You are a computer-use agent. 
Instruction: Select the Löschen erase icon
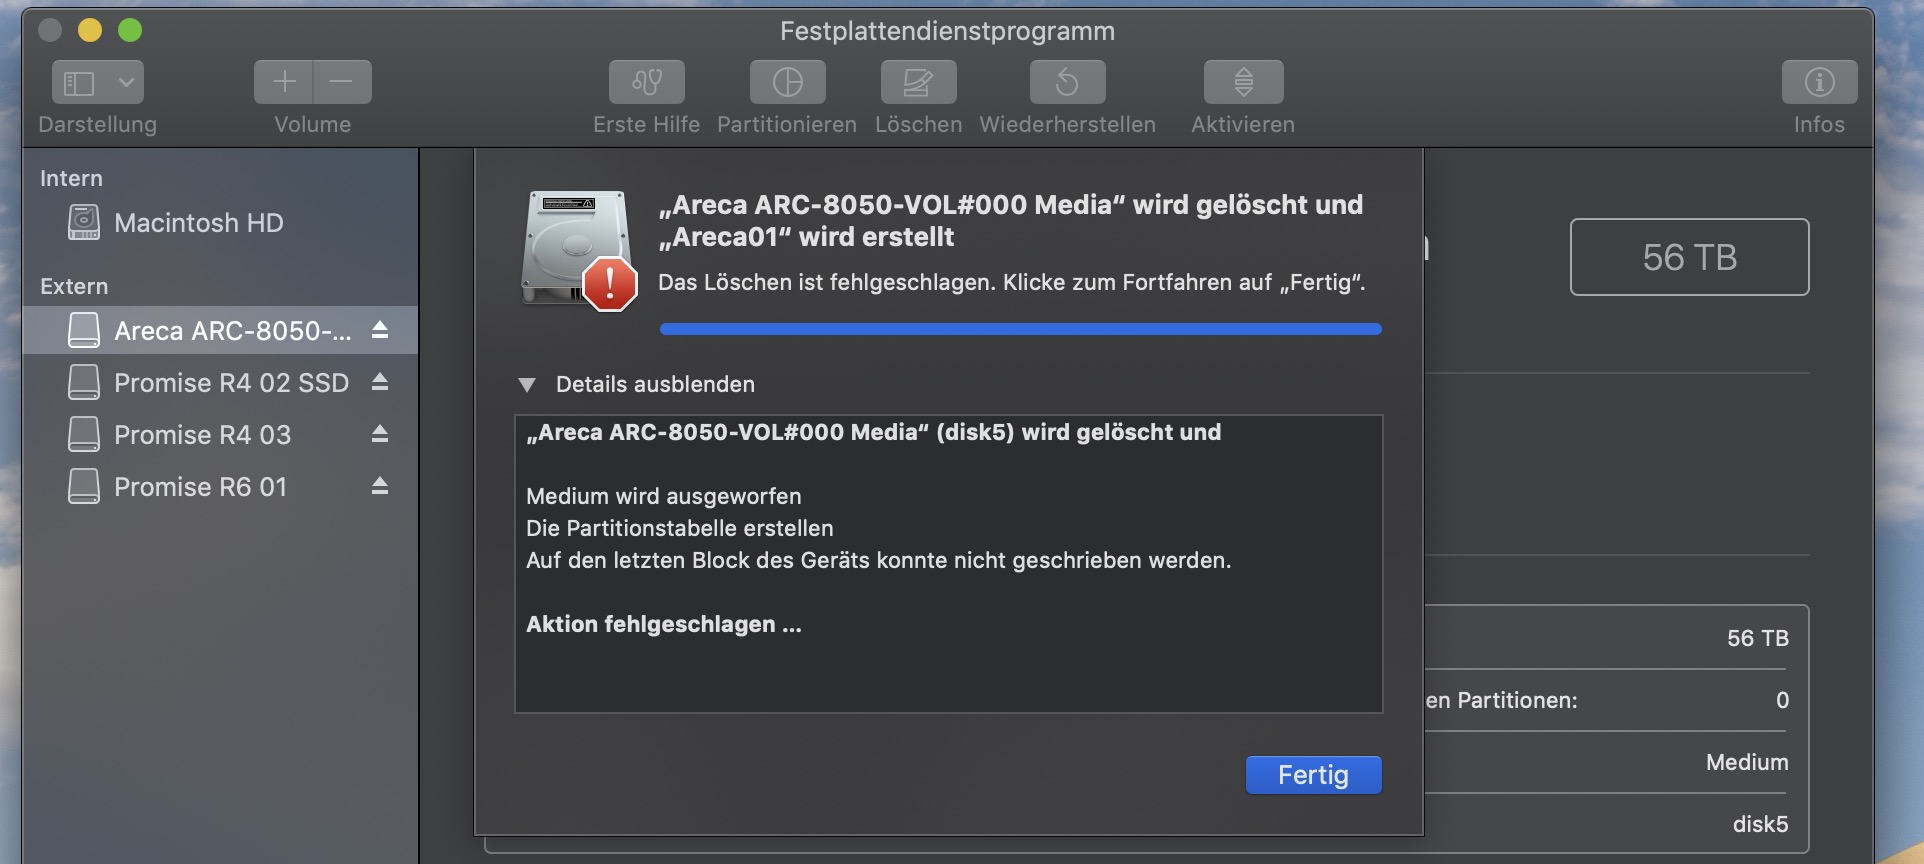918,82
